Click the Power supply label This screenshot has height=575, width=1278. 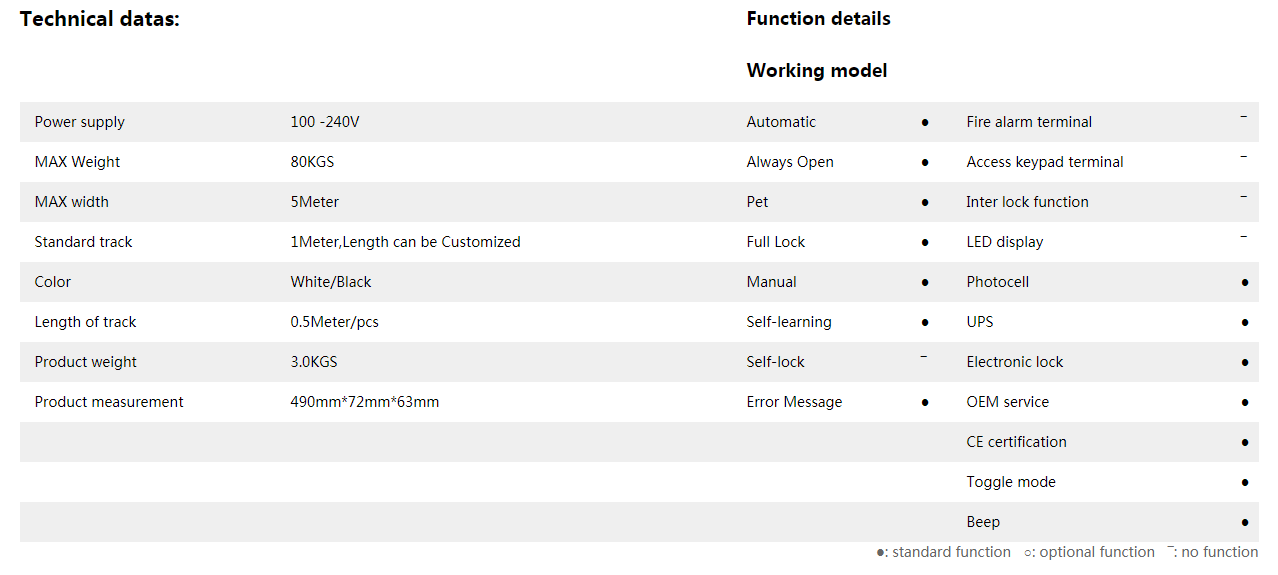[80, 122]
